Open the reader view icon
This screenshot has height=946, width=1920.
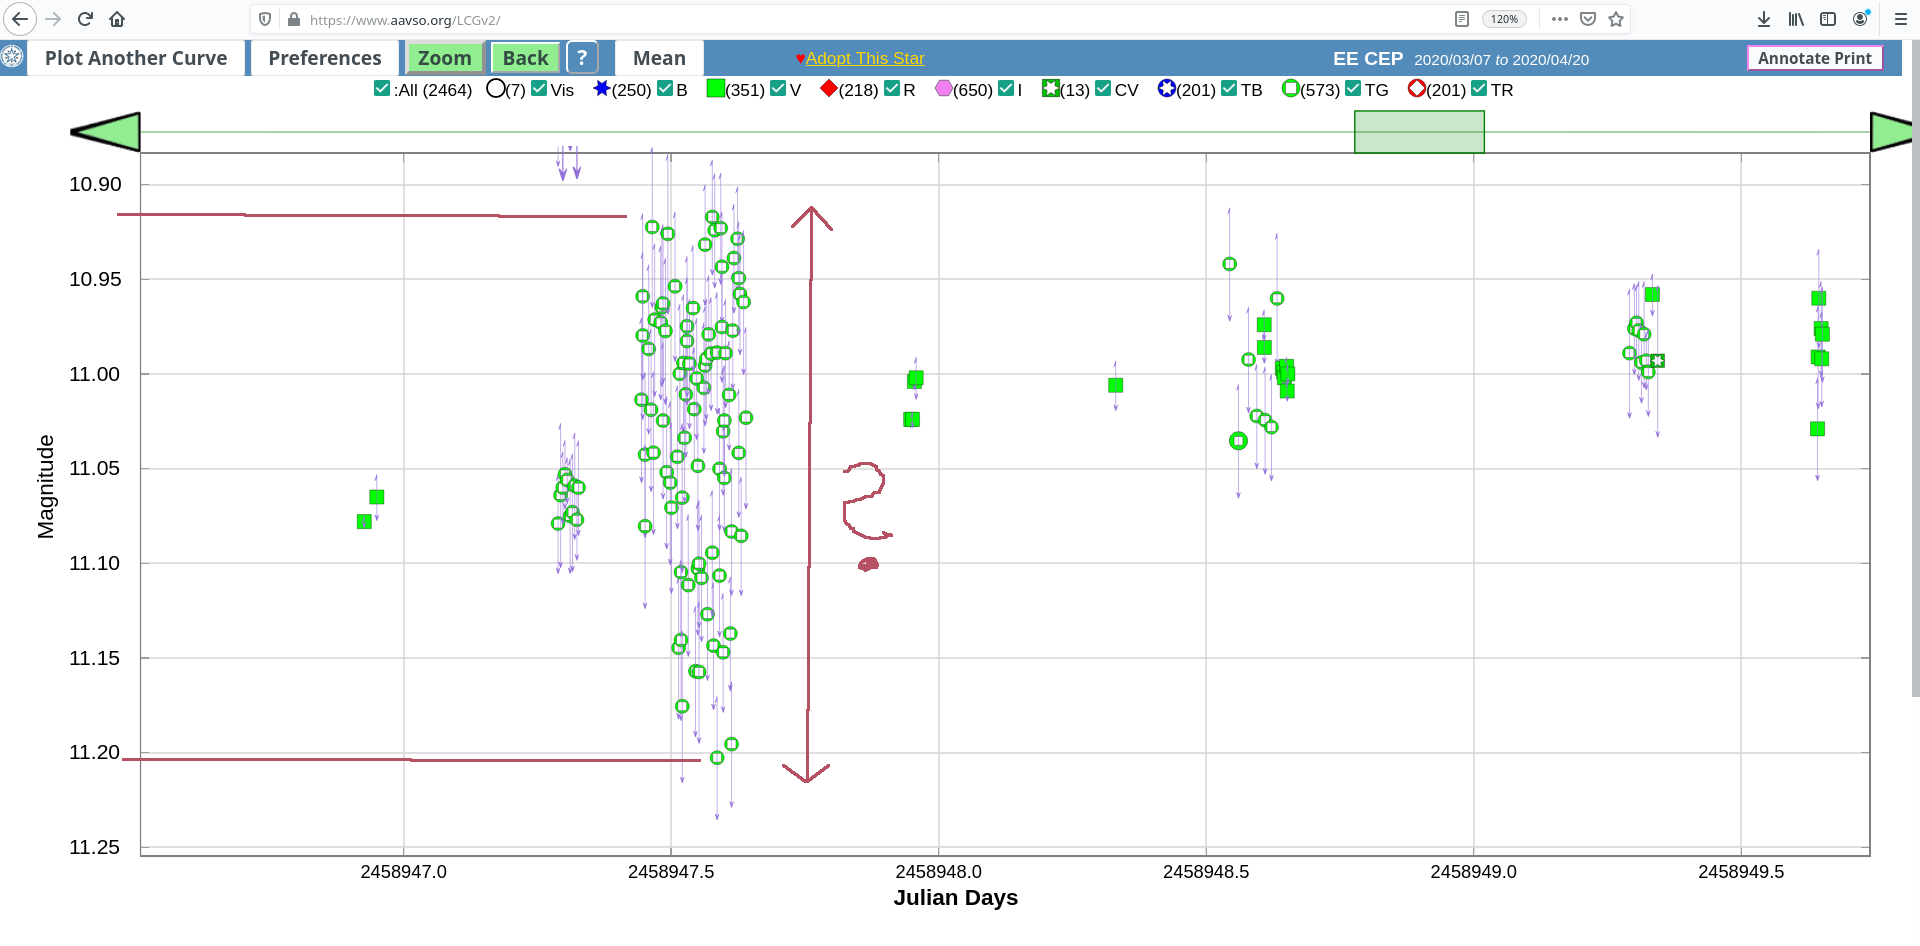(1462, 19)
